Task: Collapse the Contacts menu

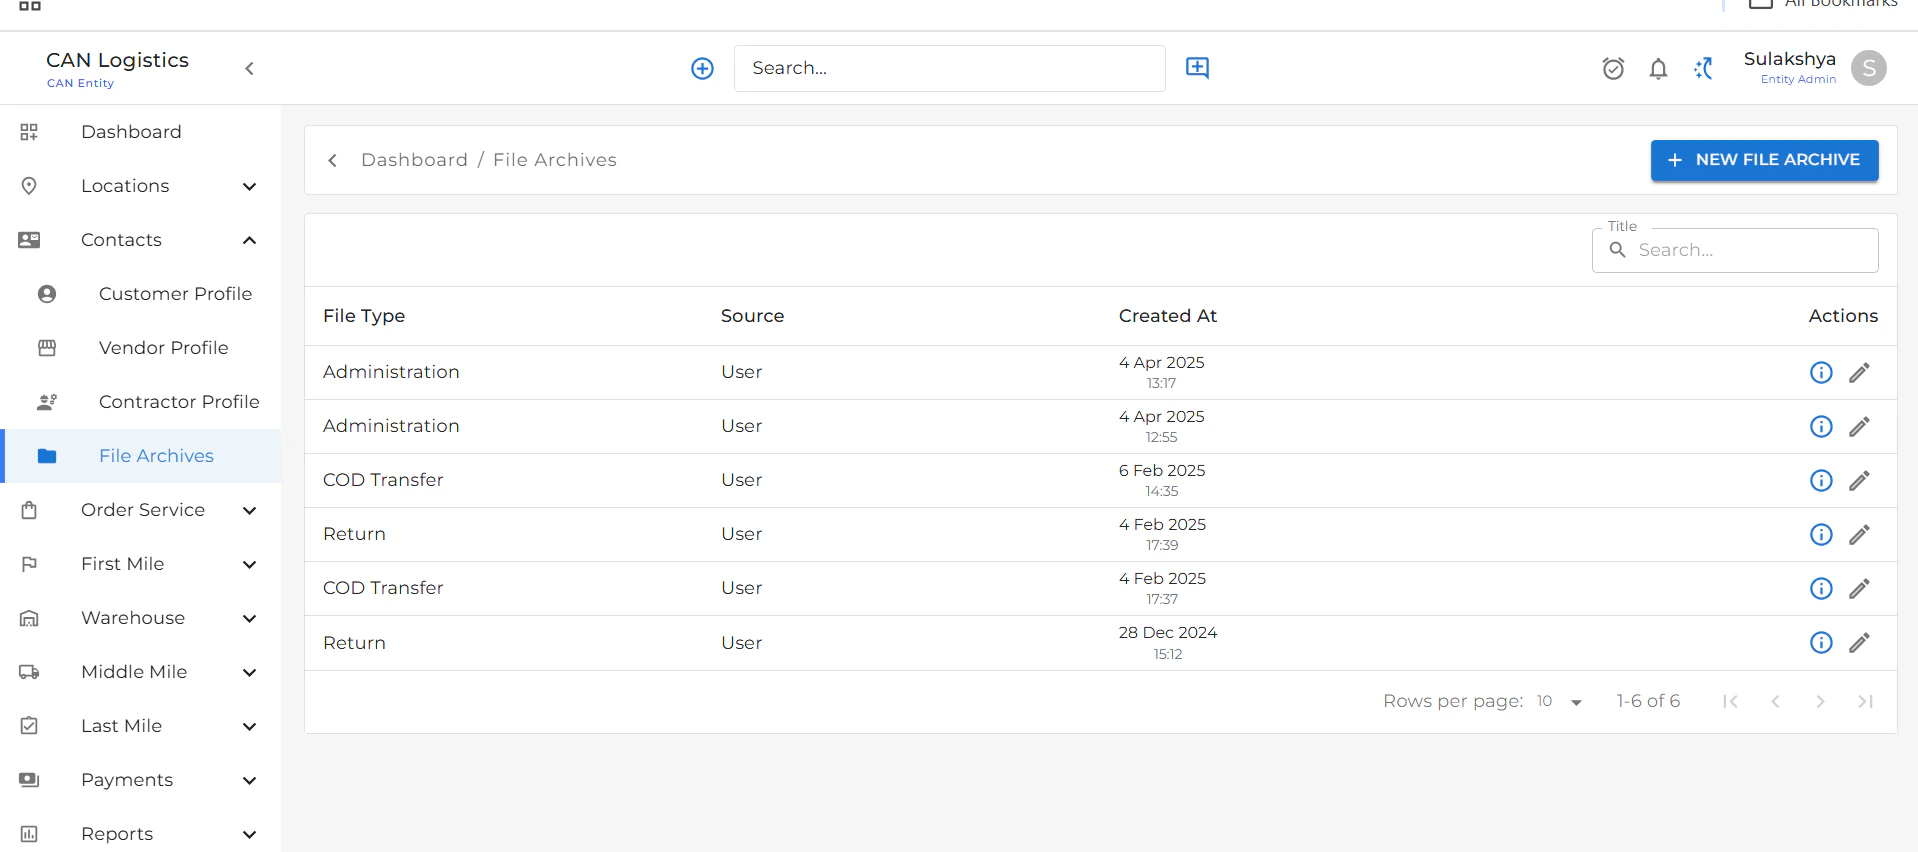Action: pyautogui.click(x=250, y=240)
